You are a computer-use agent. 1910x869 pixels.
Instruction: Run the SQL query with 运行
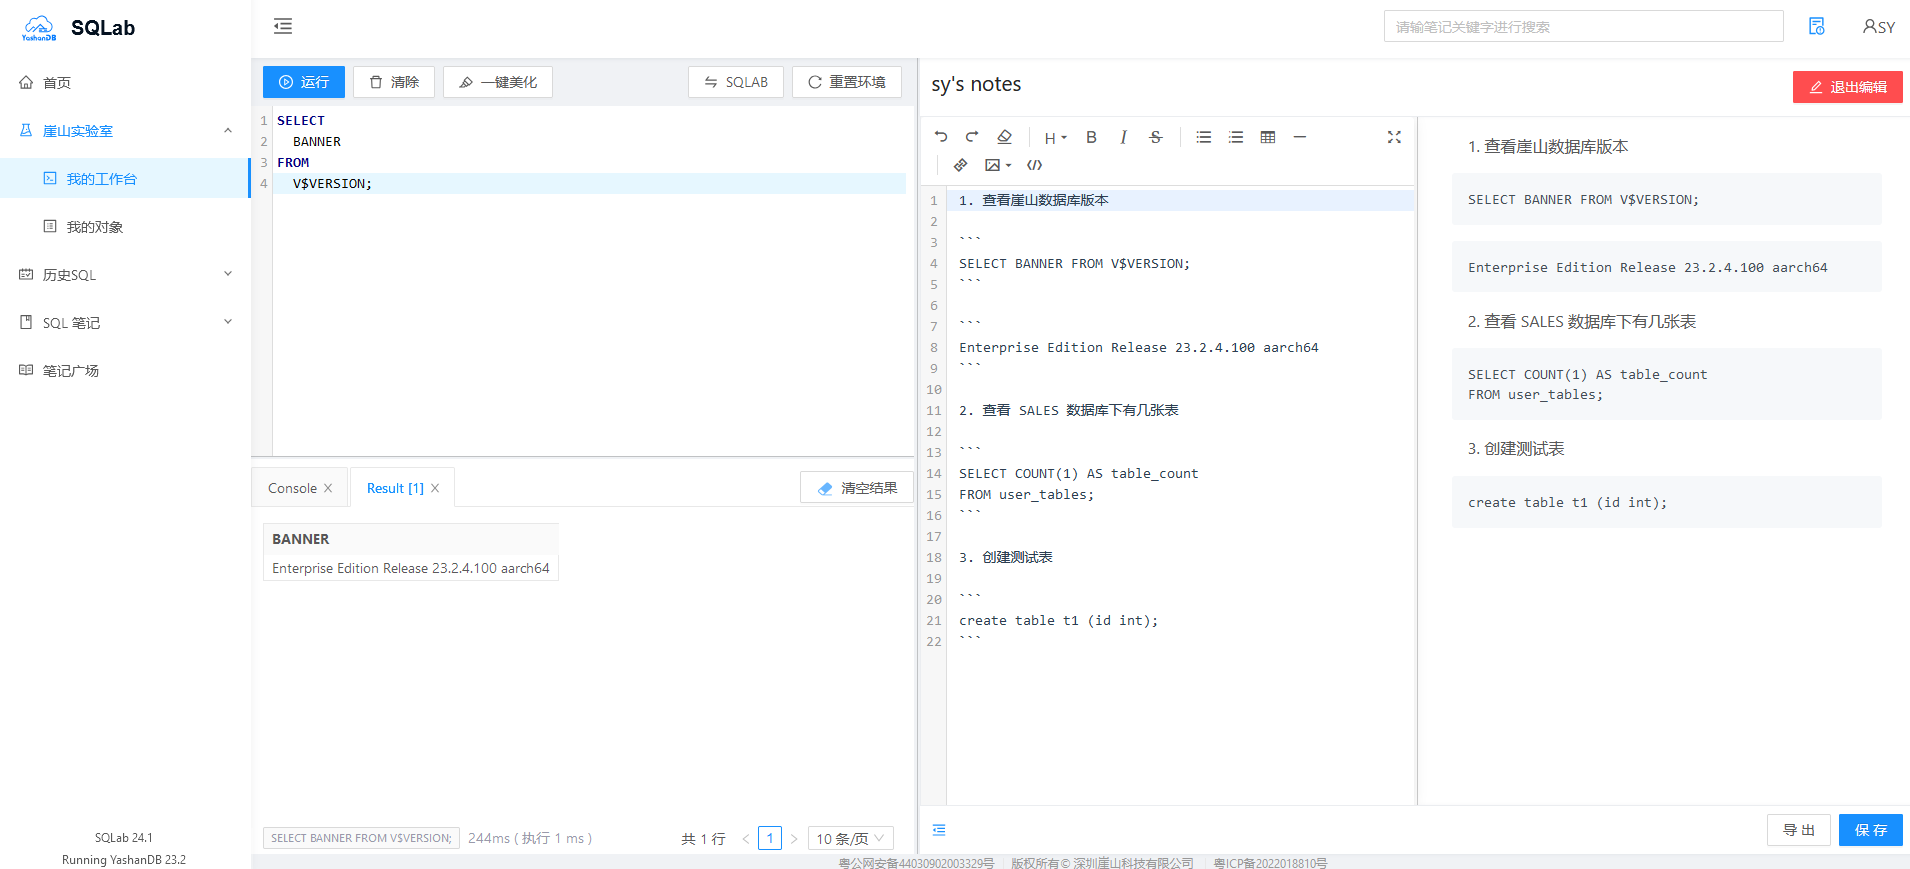tap(304, 82)
